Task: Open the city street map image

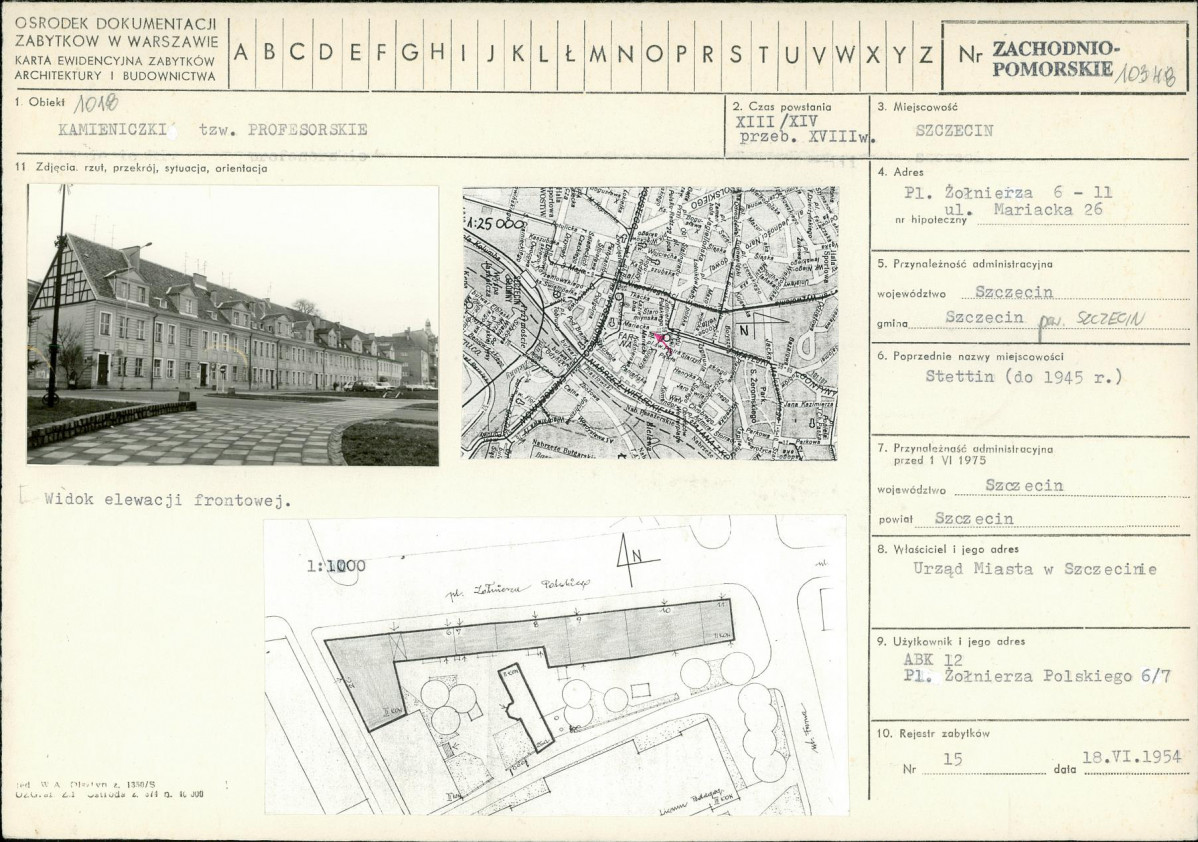Action: click(650, 322)
